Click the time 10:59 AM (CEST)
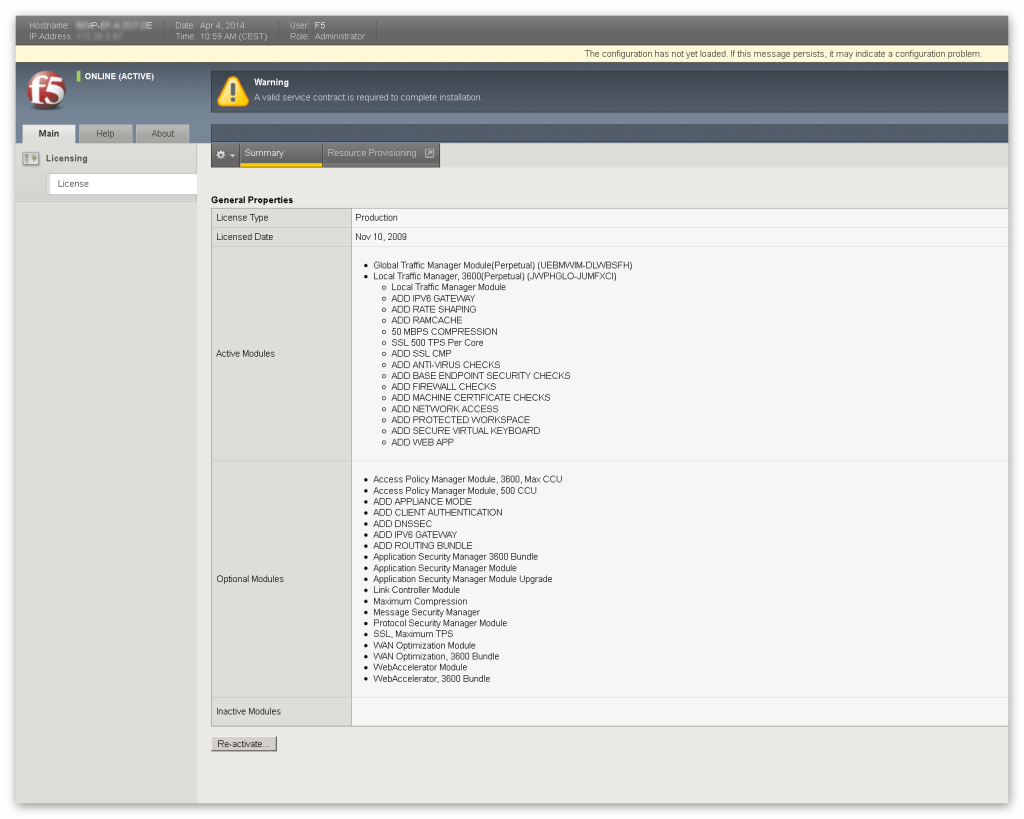The image size is (1024, 819). [x=234, y=37]
